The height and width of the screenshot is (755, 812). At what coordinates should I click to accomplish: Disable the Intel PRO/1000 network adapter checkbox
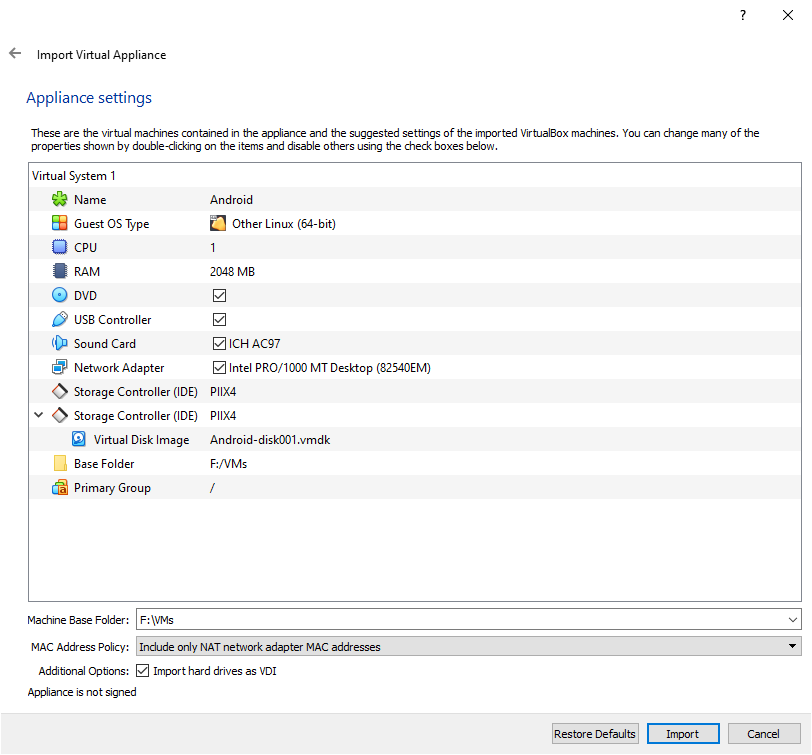pos(220,367)
